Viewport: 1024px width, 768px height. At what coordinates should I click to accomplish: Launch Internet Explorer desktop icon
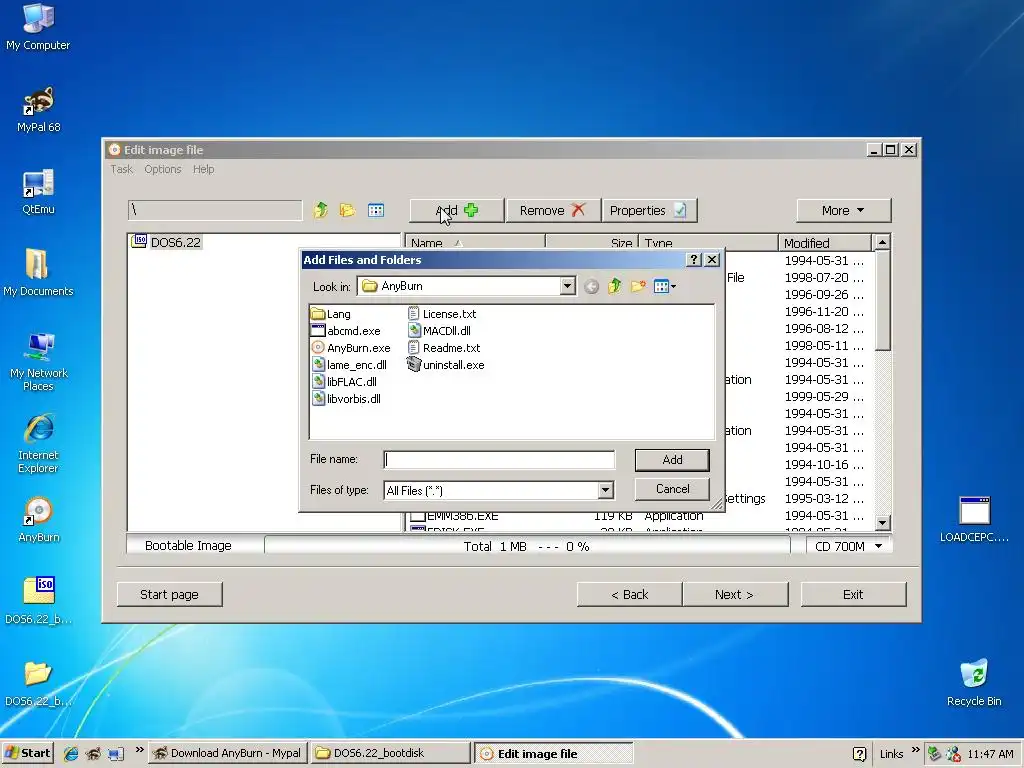pyautogui.click(x=38, y=443)
